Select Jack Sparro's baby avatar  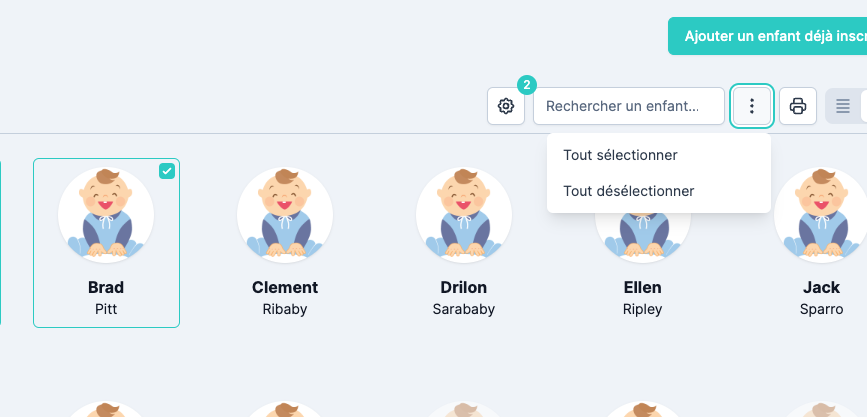[821, 215]
